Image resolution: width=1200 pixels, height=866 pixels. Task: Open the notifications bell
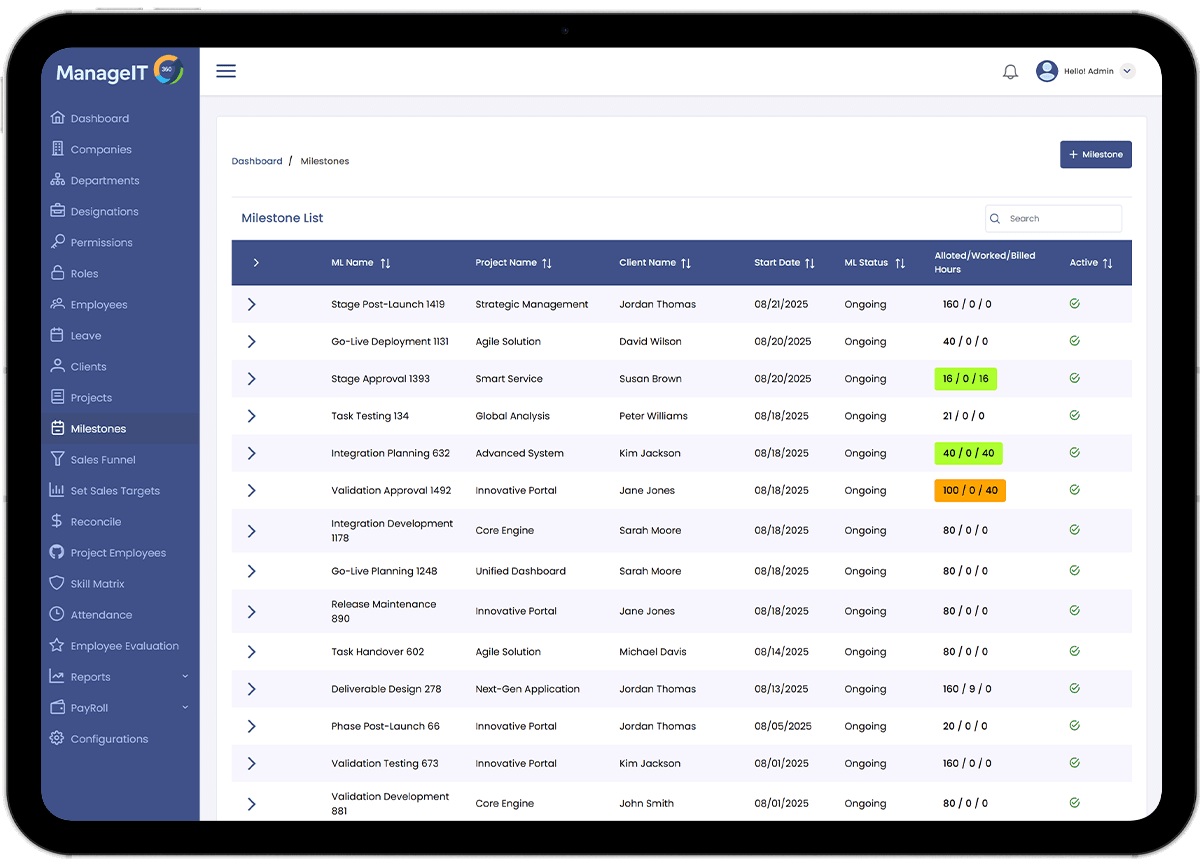tap(1010, 72)
